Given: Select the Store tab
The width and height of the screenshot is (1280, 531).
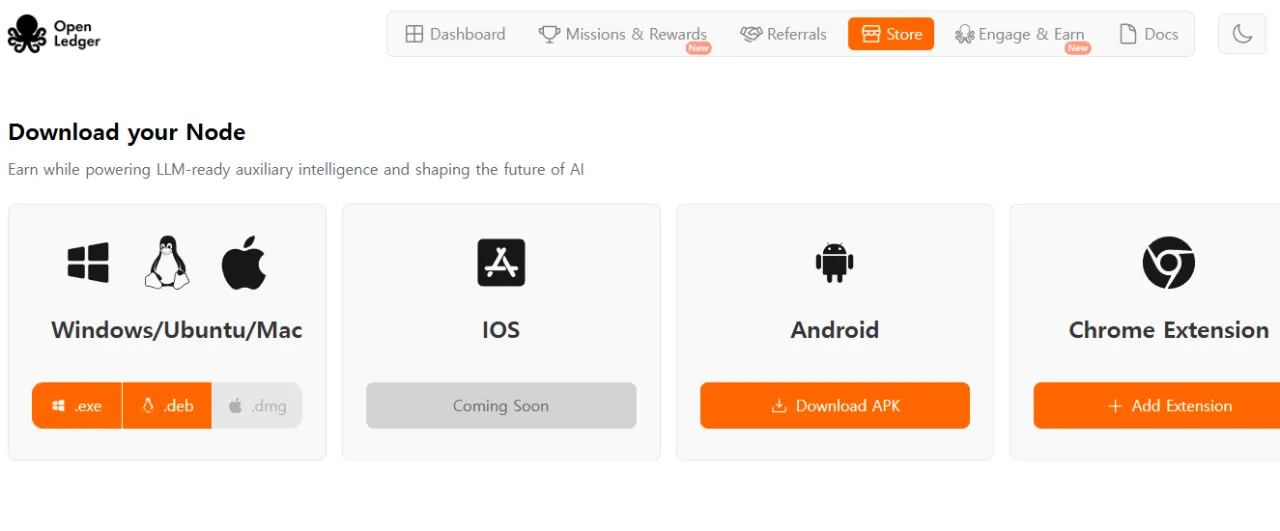Looking at the screenshot, I should (891, 34).
